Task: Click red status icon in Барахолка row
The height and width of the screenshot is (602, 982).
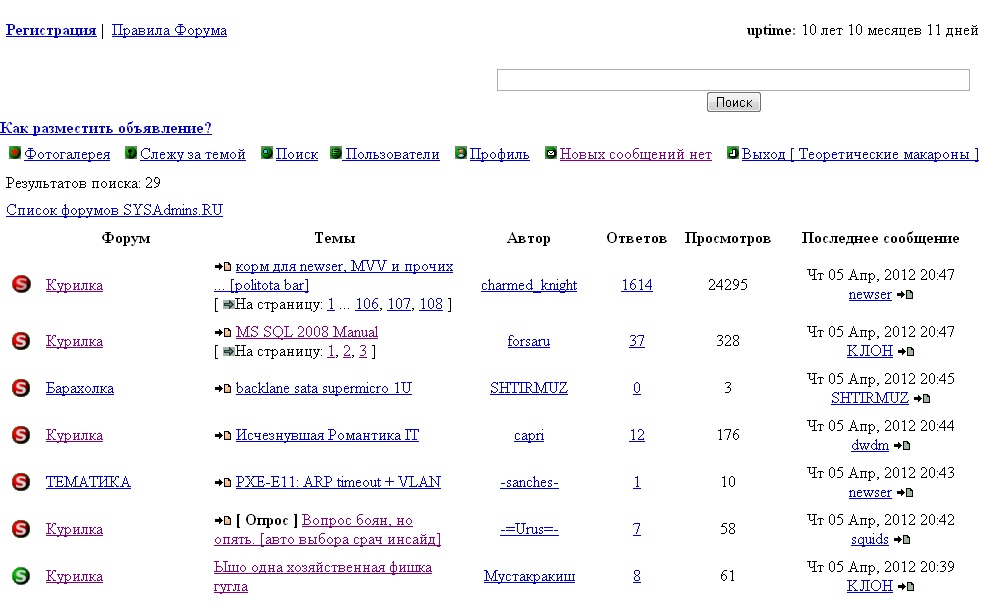Action: pos(21,388)
